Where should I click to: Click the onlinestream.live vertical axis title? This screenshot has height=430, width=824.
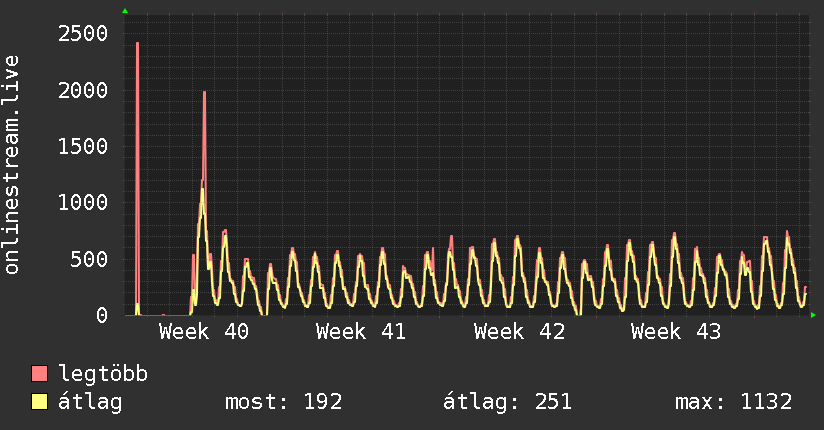12,165
